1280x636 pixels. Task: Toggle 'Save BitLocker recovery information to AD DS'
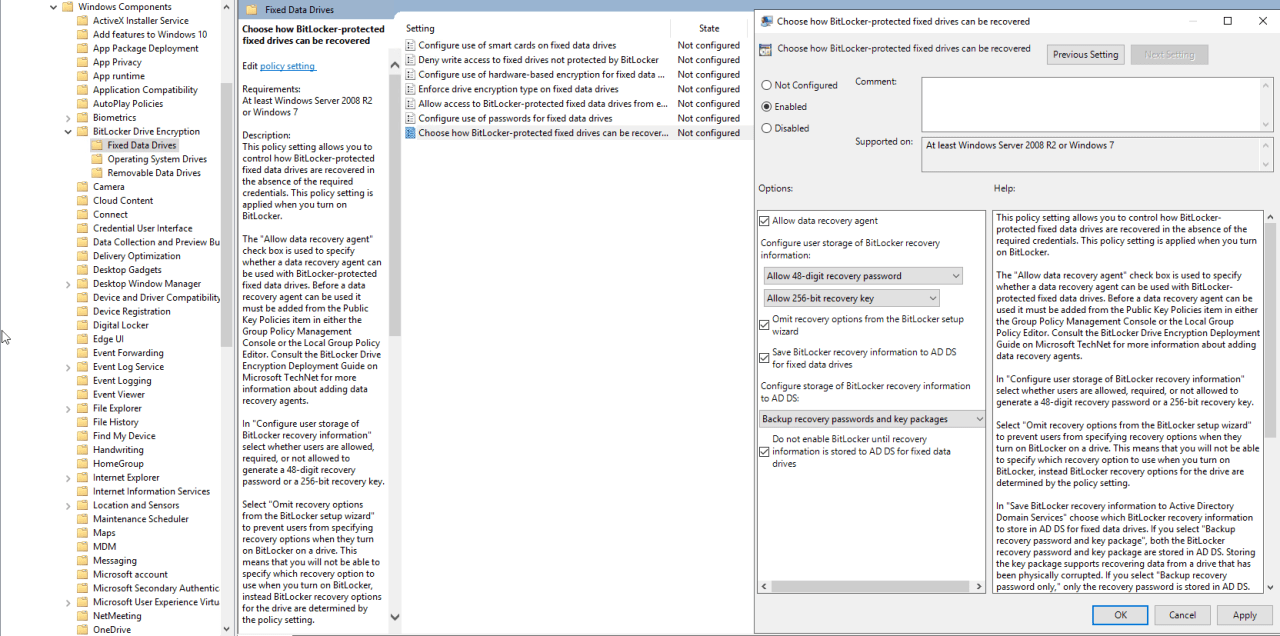tap(765, 358)
